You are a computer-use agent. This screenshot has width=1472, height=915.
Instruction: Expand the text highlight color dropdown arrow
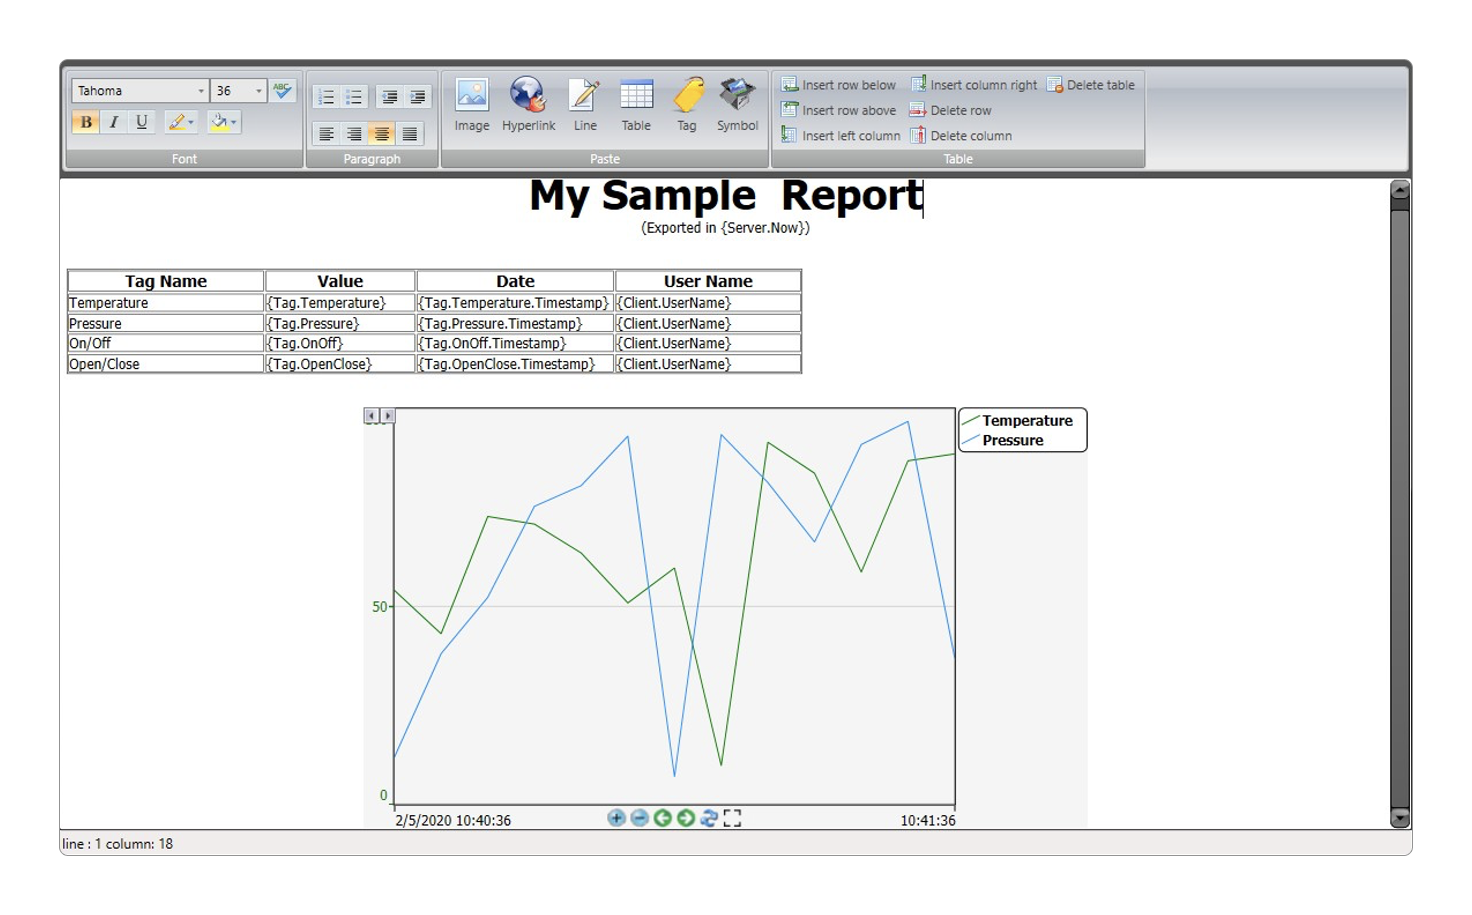tap(191, 123)
